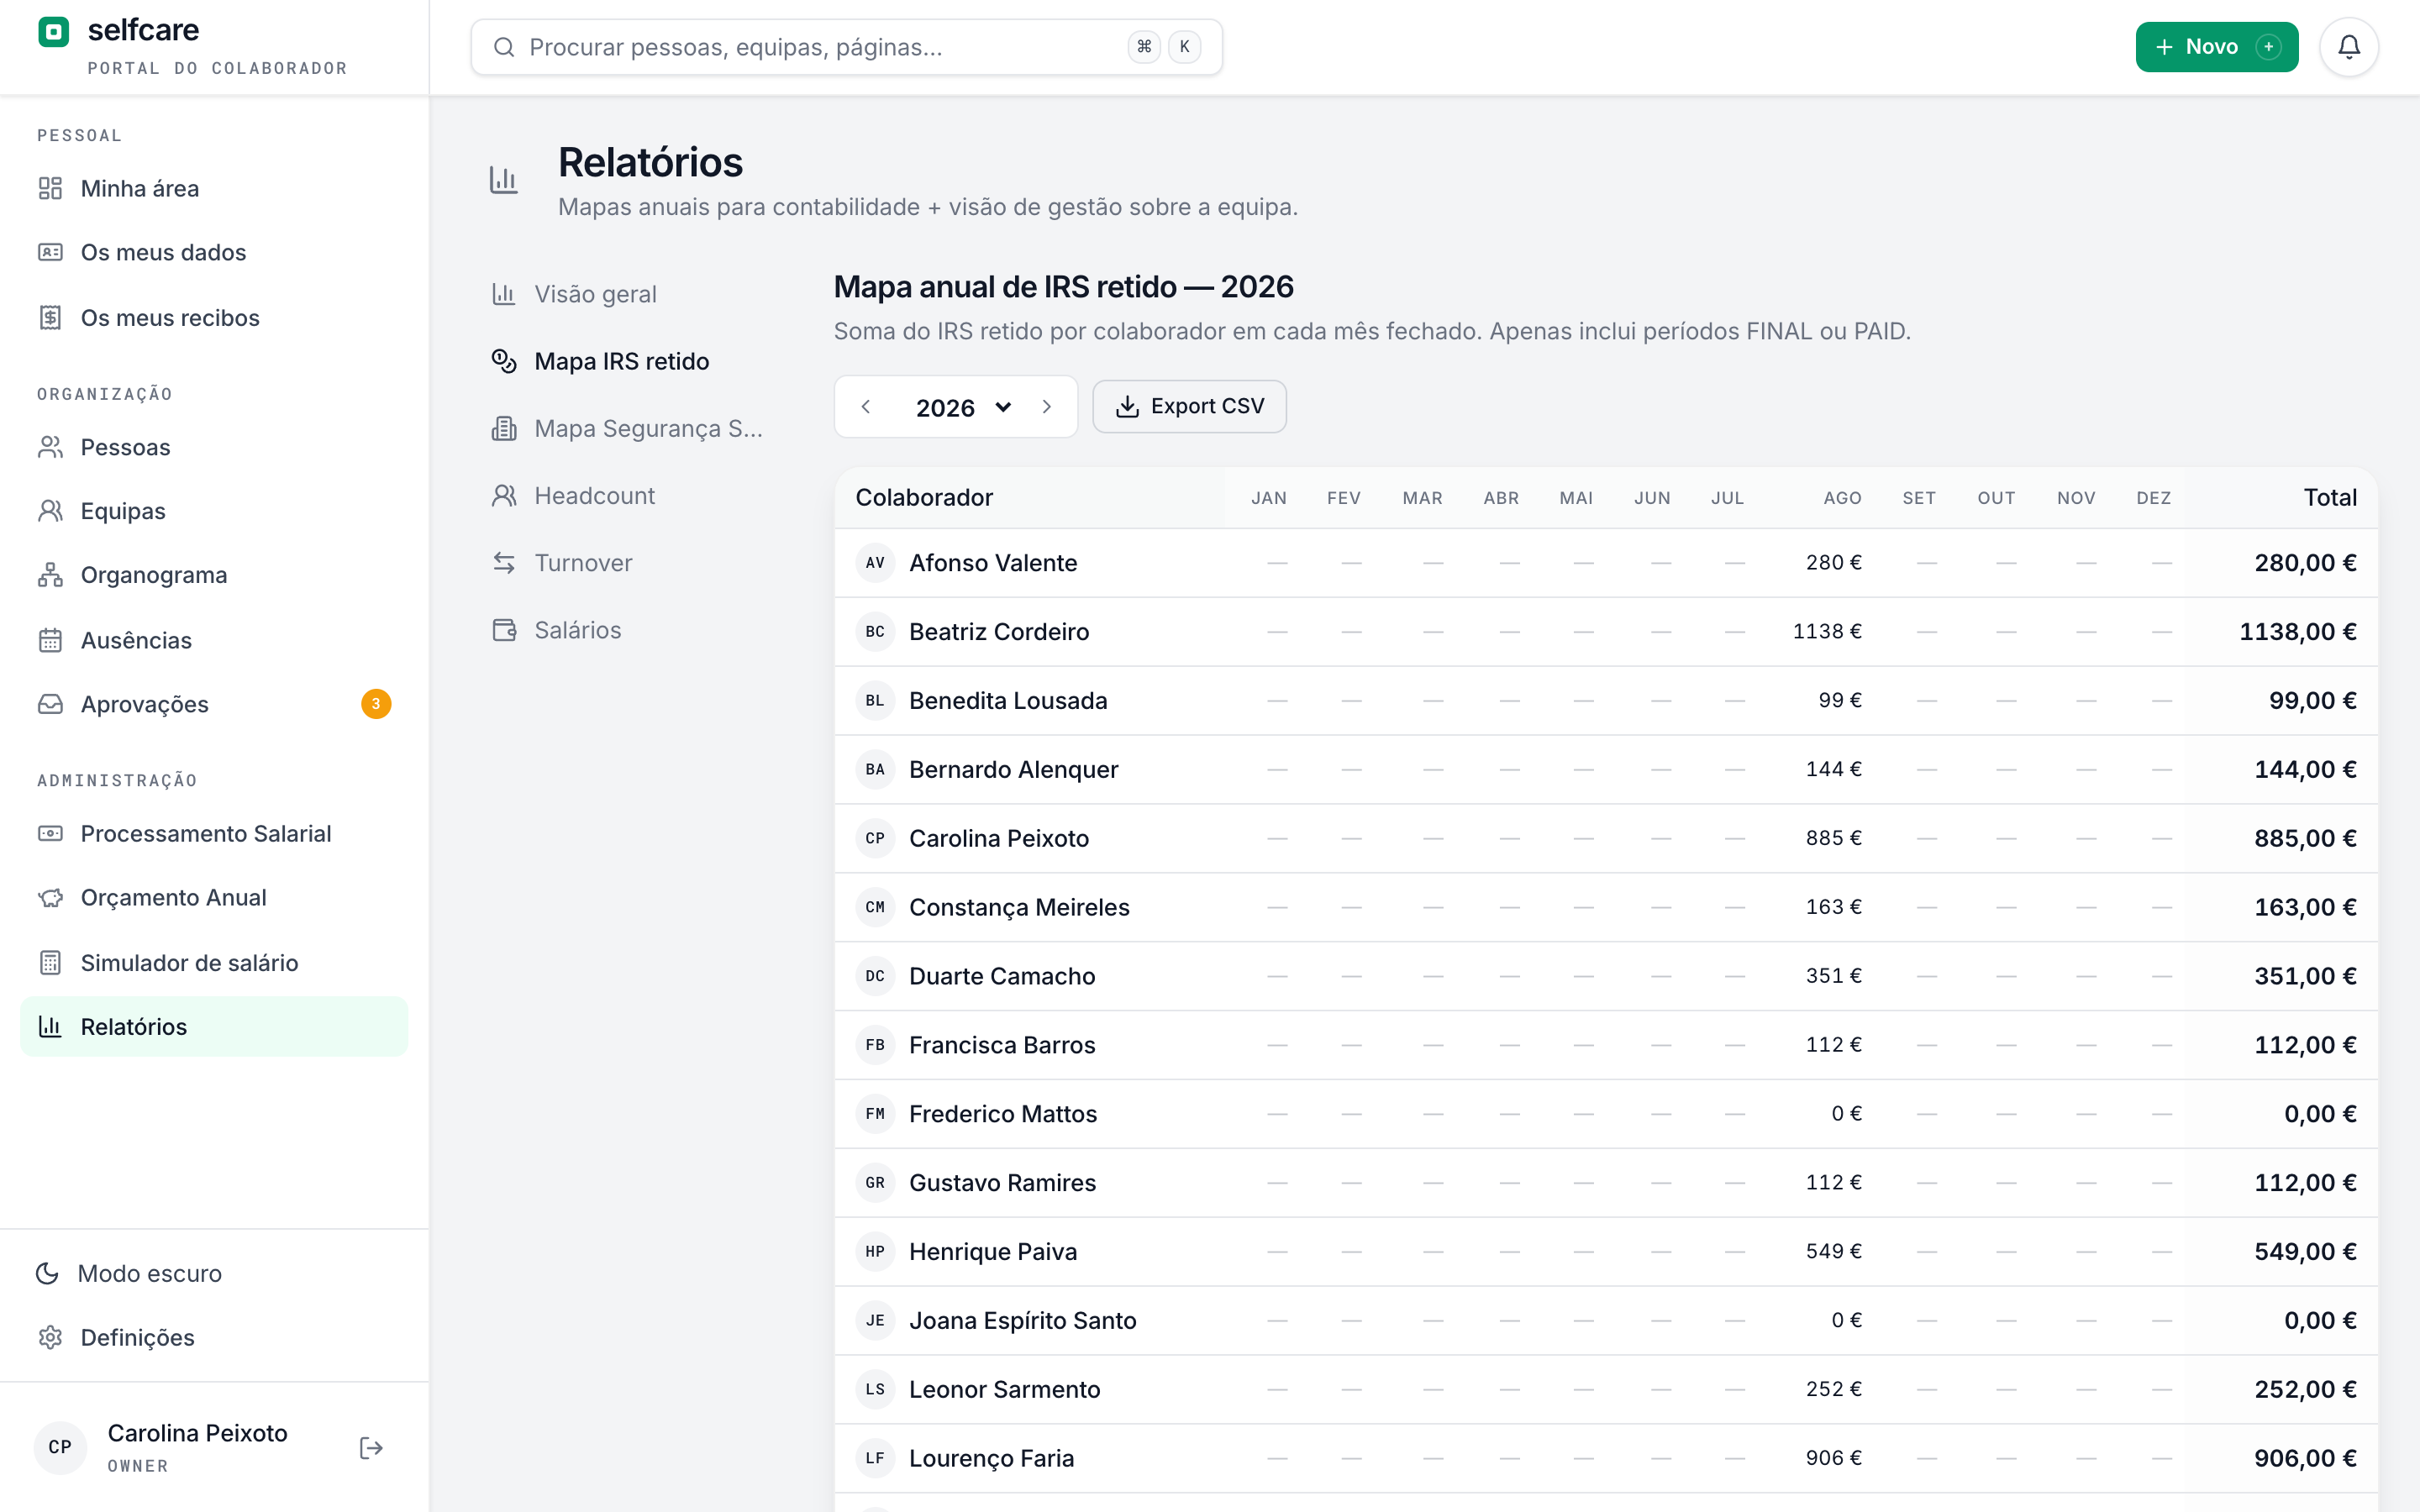Switch to the Headcount report
Image resolution: width=2420 pixels, height=1512 pixels.
630,495
